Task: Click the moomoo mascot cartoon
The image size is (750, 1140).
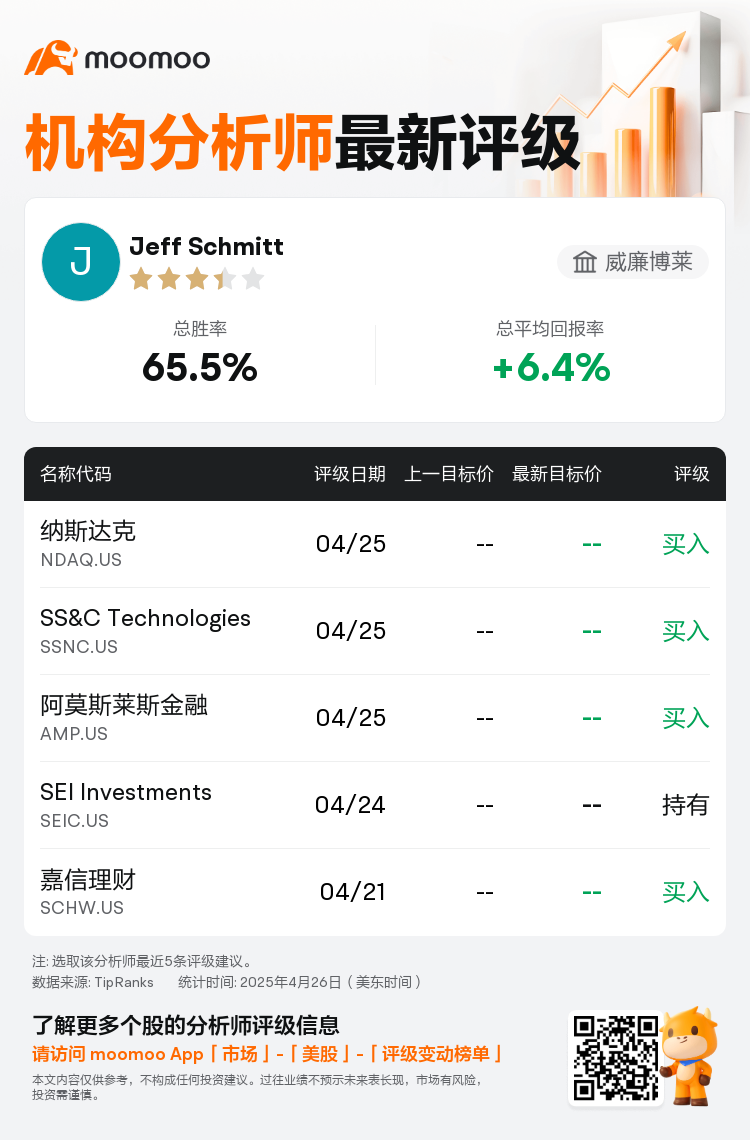Action: pyautogui.click(x=690, y=1055)
